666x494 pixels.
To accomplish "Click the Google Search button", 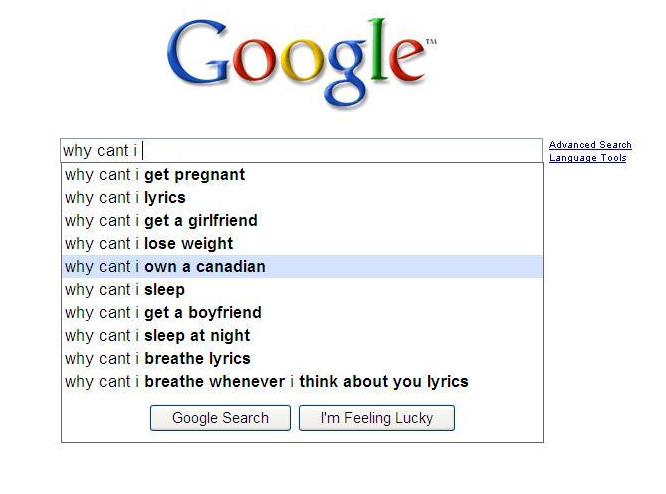I will click(220, 418).
